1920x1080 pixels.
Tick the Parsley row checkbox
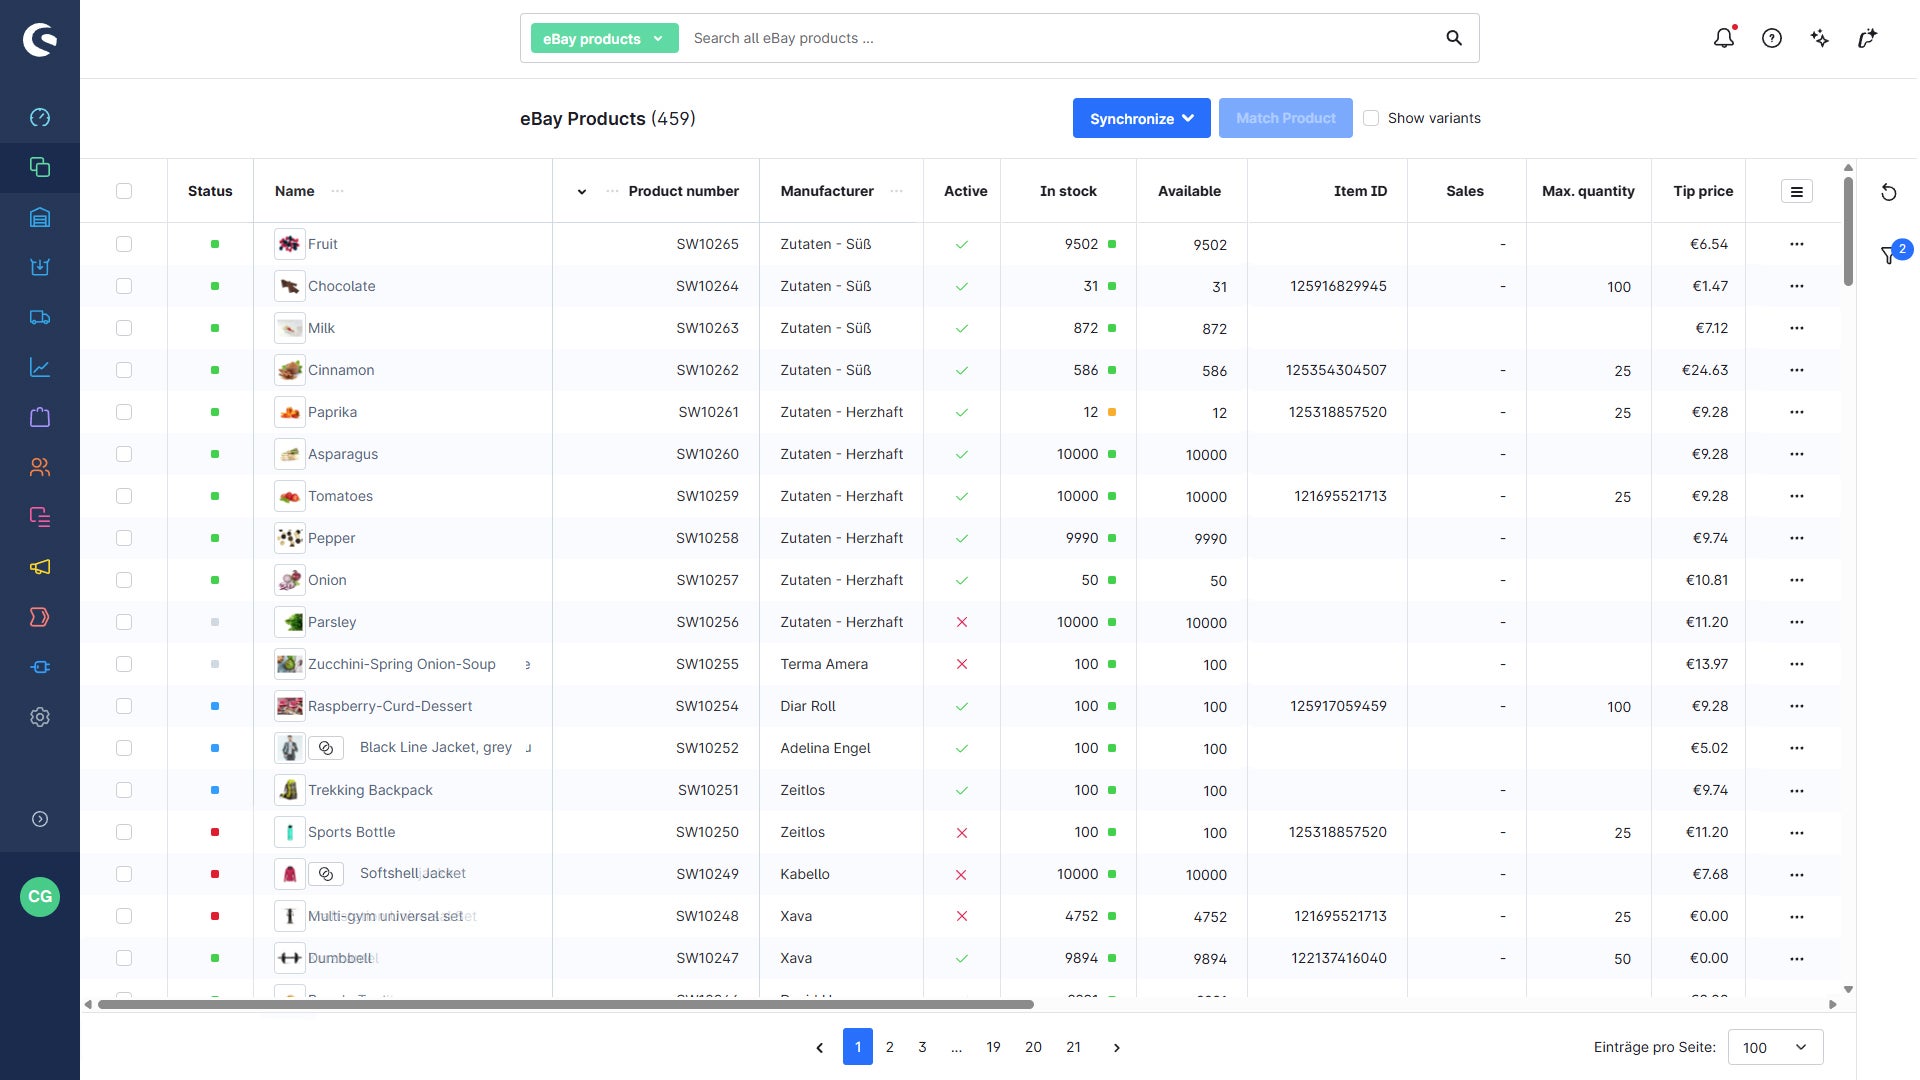[124, 622]
